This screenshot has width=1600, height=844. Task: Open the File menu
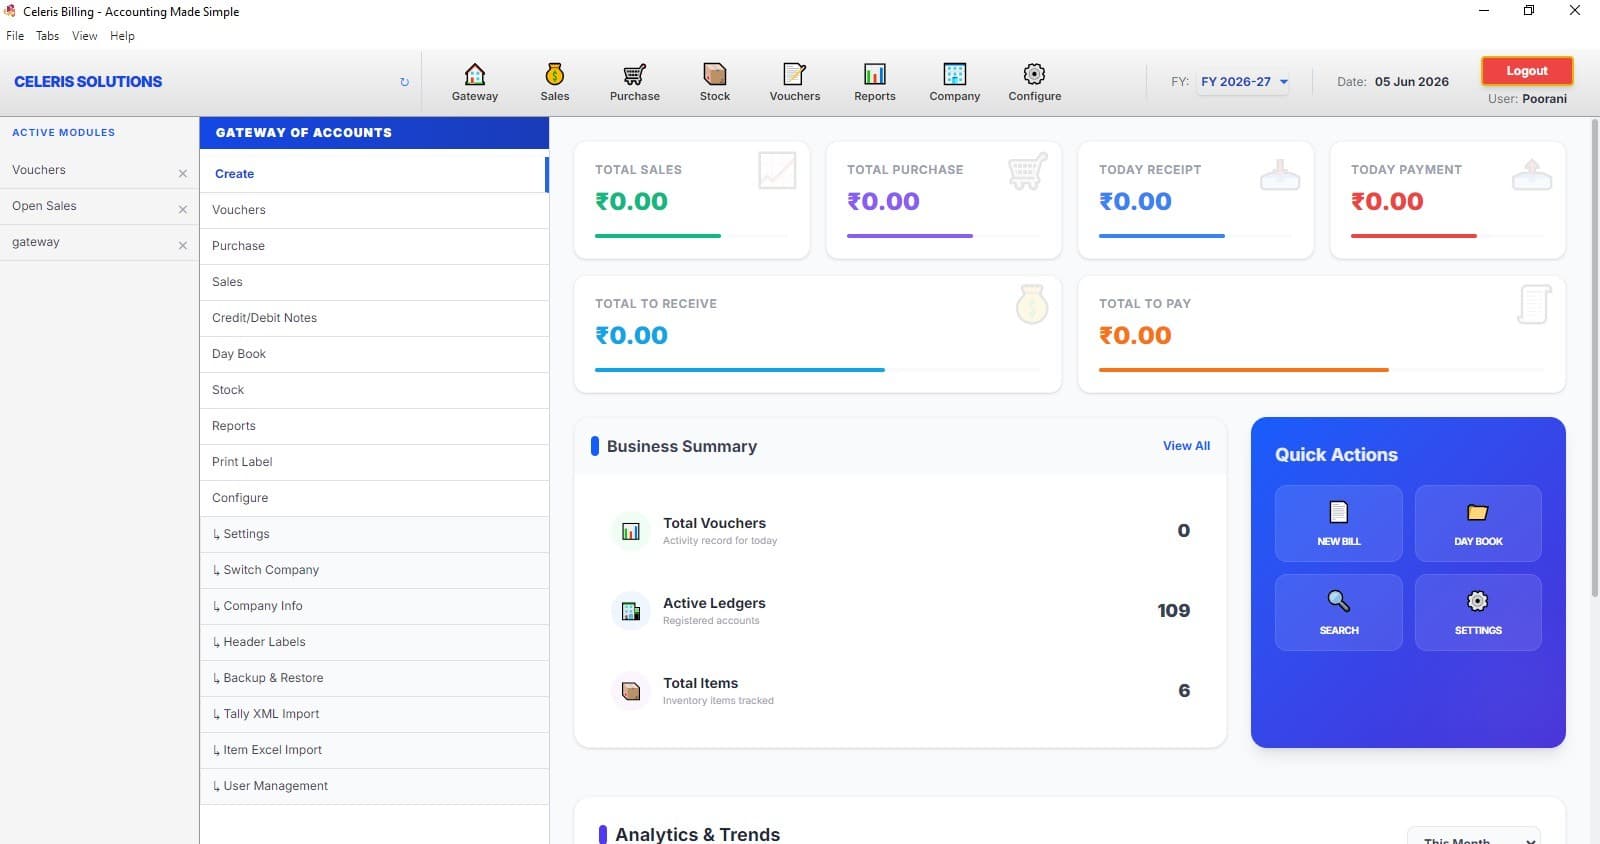point(15,36)
